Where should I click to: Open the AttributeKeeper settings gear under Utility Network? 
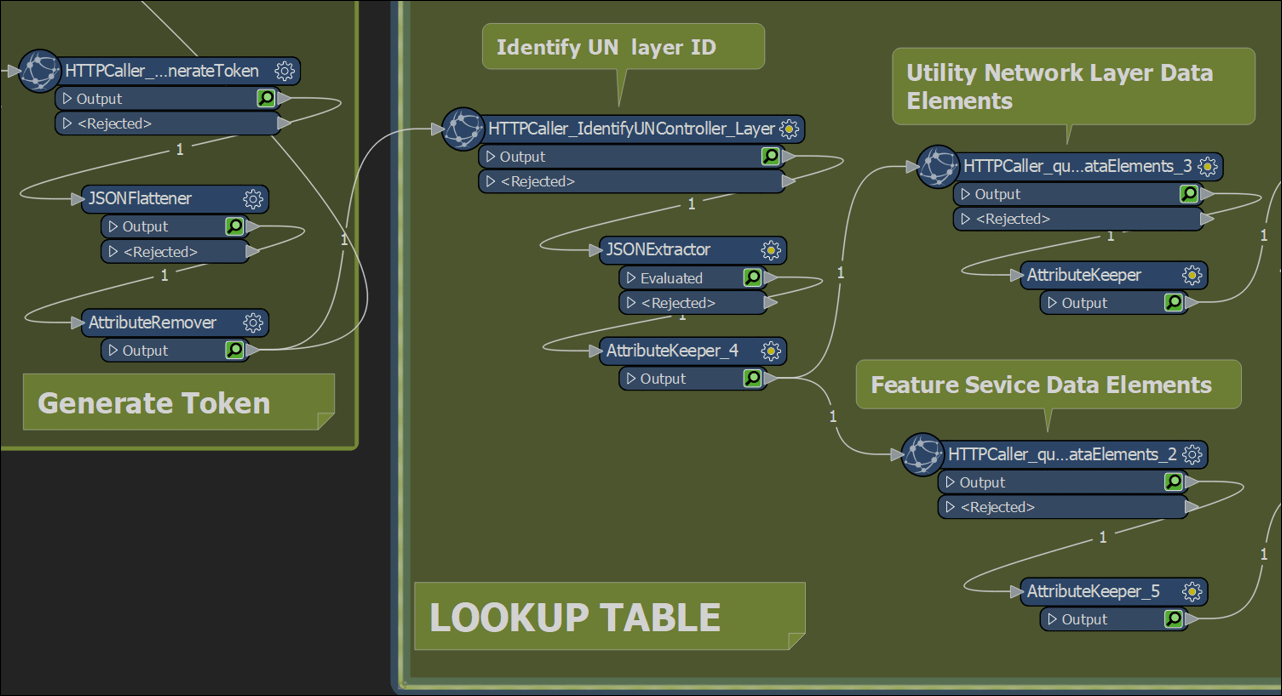(1191, 275)
